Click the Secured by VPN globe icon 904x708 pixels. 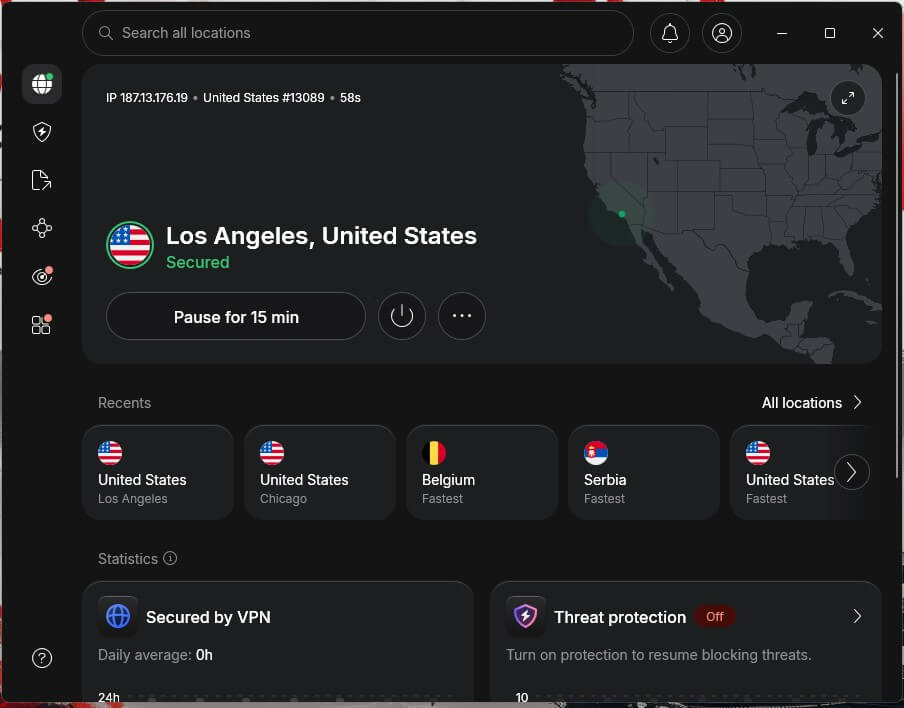tap(118, 616)
